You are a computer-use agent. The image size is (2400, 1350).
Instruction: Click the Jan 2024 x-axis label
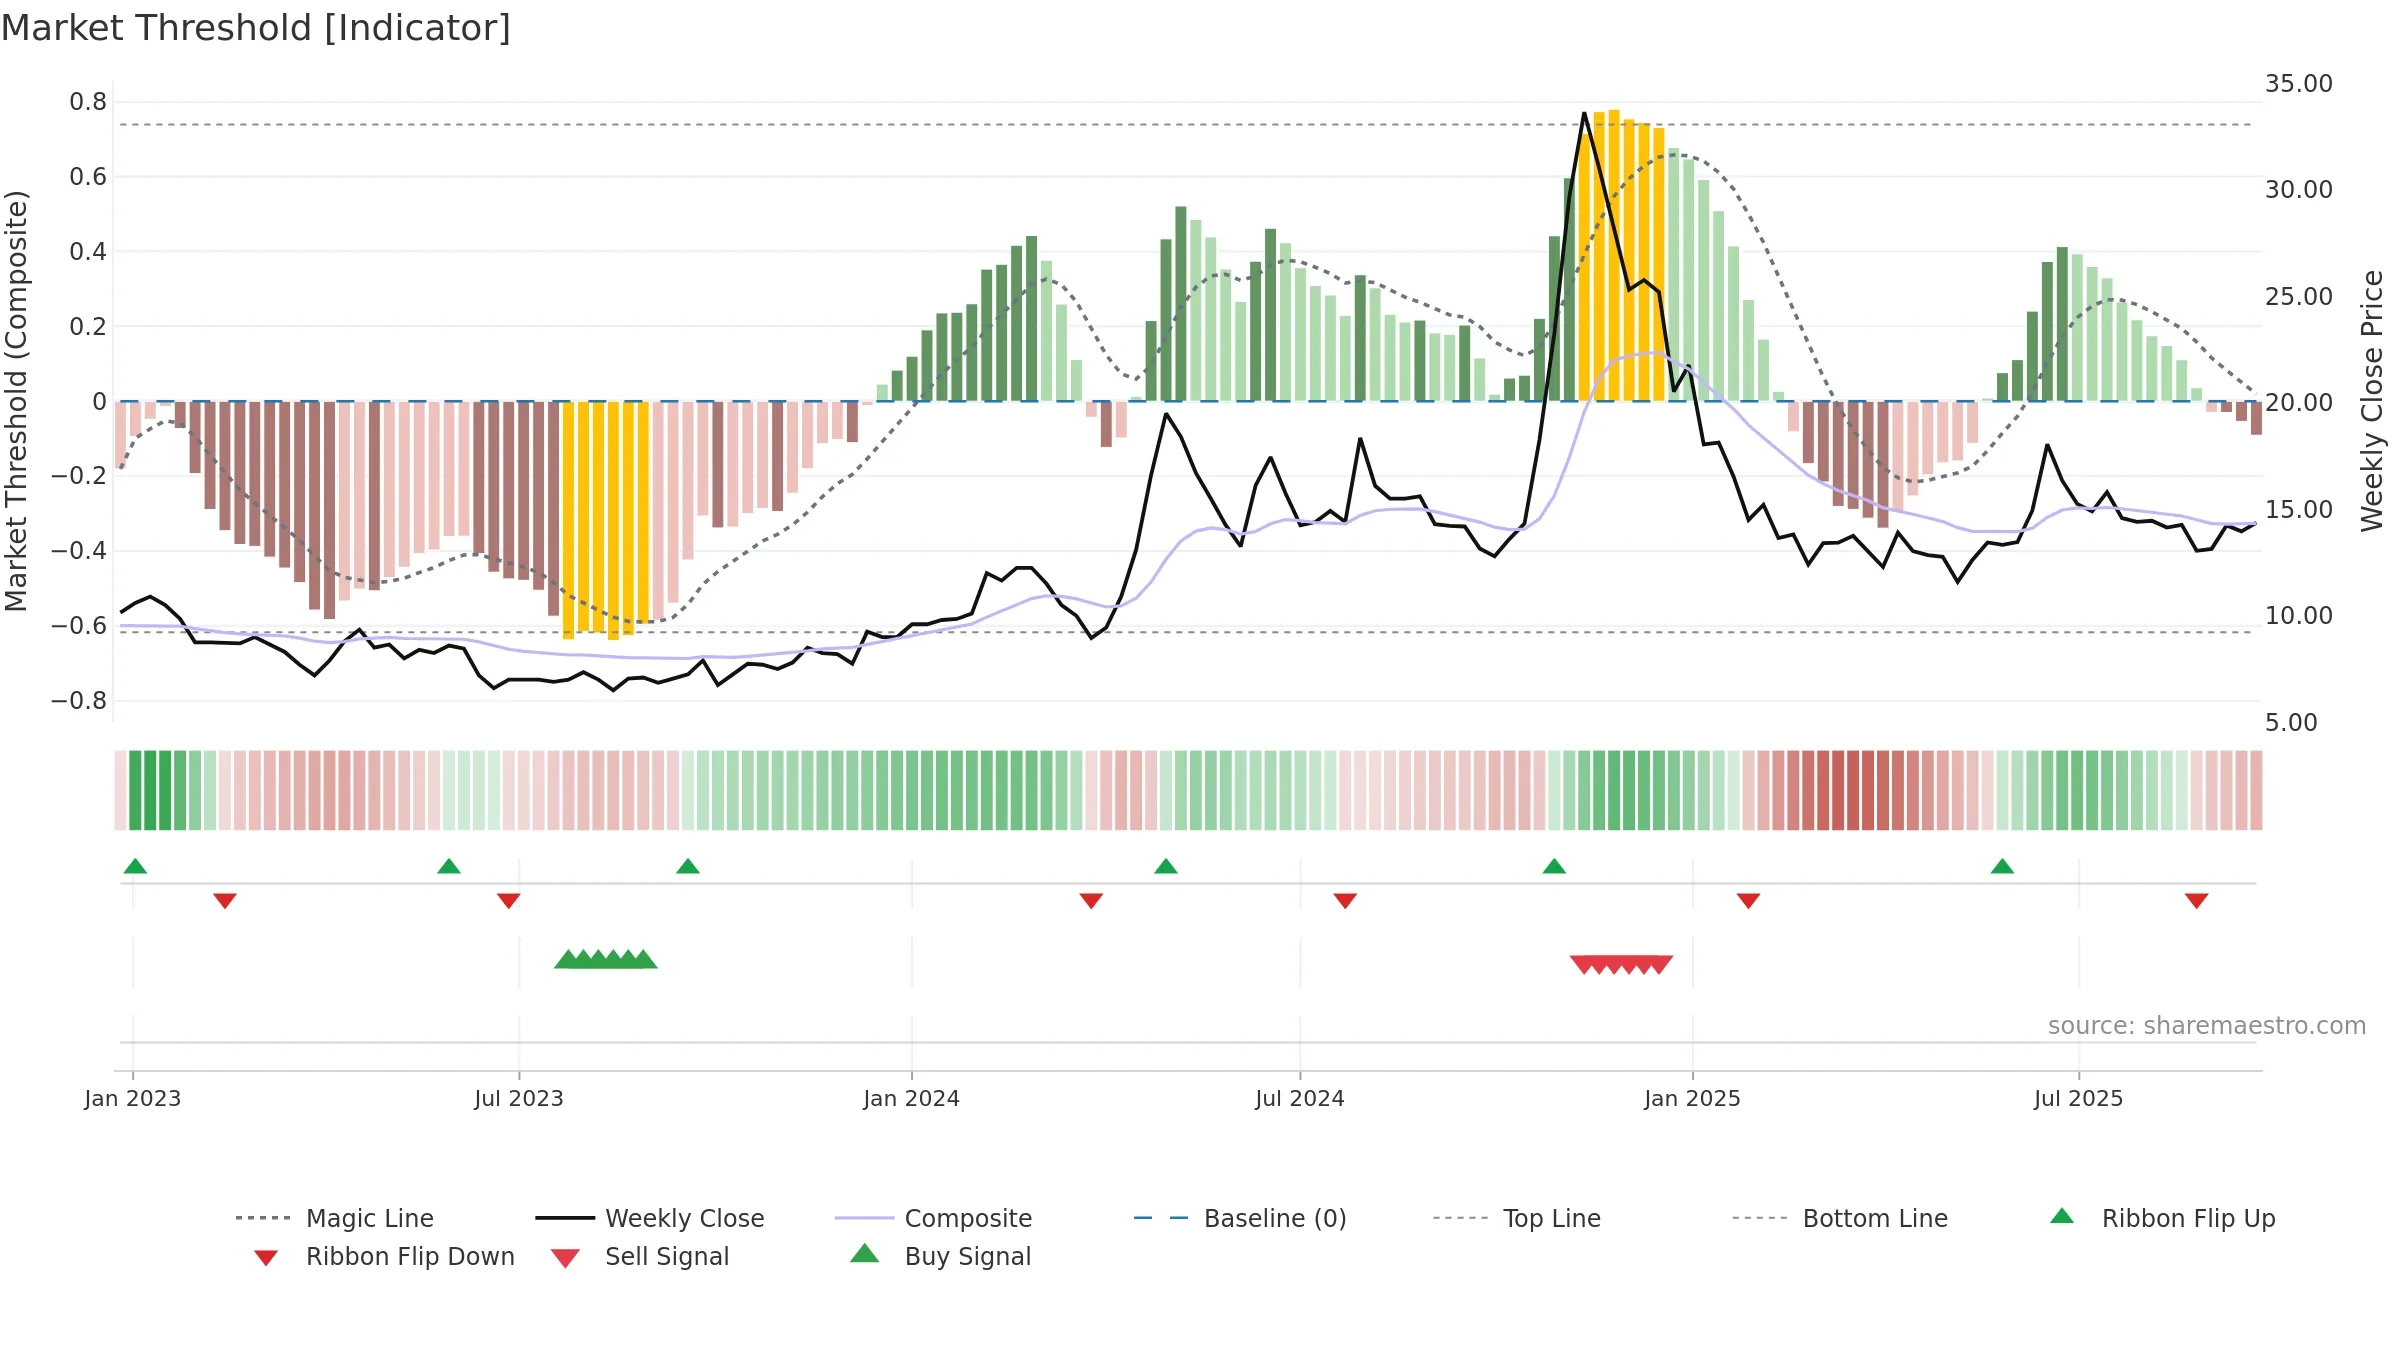click(912, 1099)
